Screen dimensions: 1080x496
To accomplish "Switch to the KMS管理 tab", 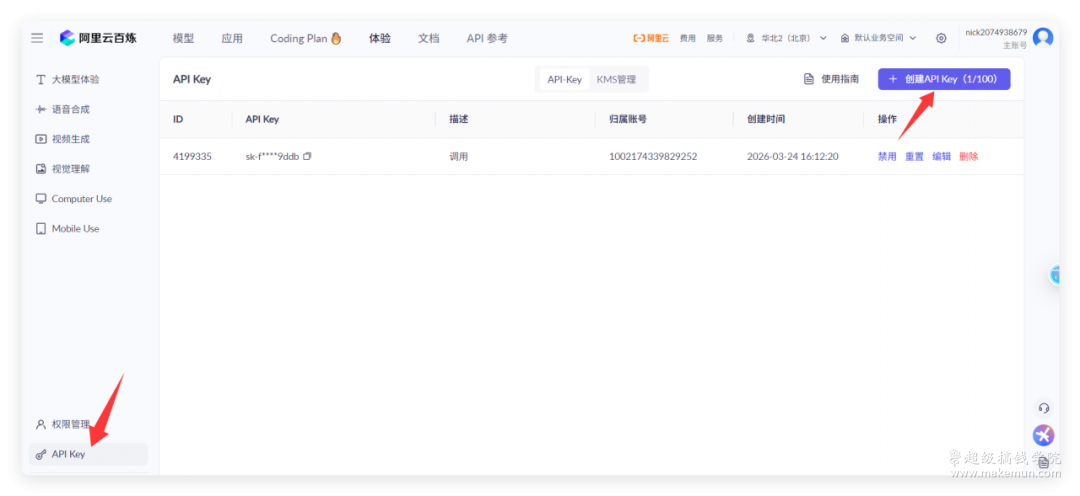I will 616,79.
